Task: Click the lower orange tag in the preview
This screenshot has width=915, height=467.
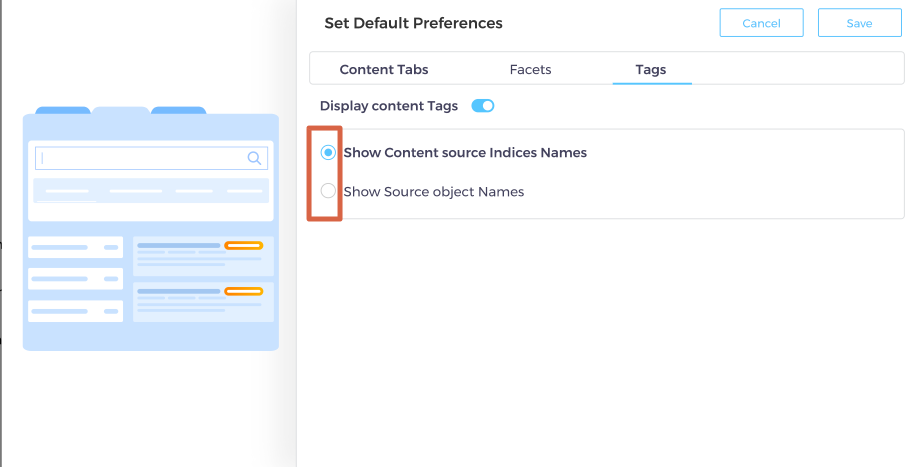Action: pyautogui.click(x=244, y=291)
